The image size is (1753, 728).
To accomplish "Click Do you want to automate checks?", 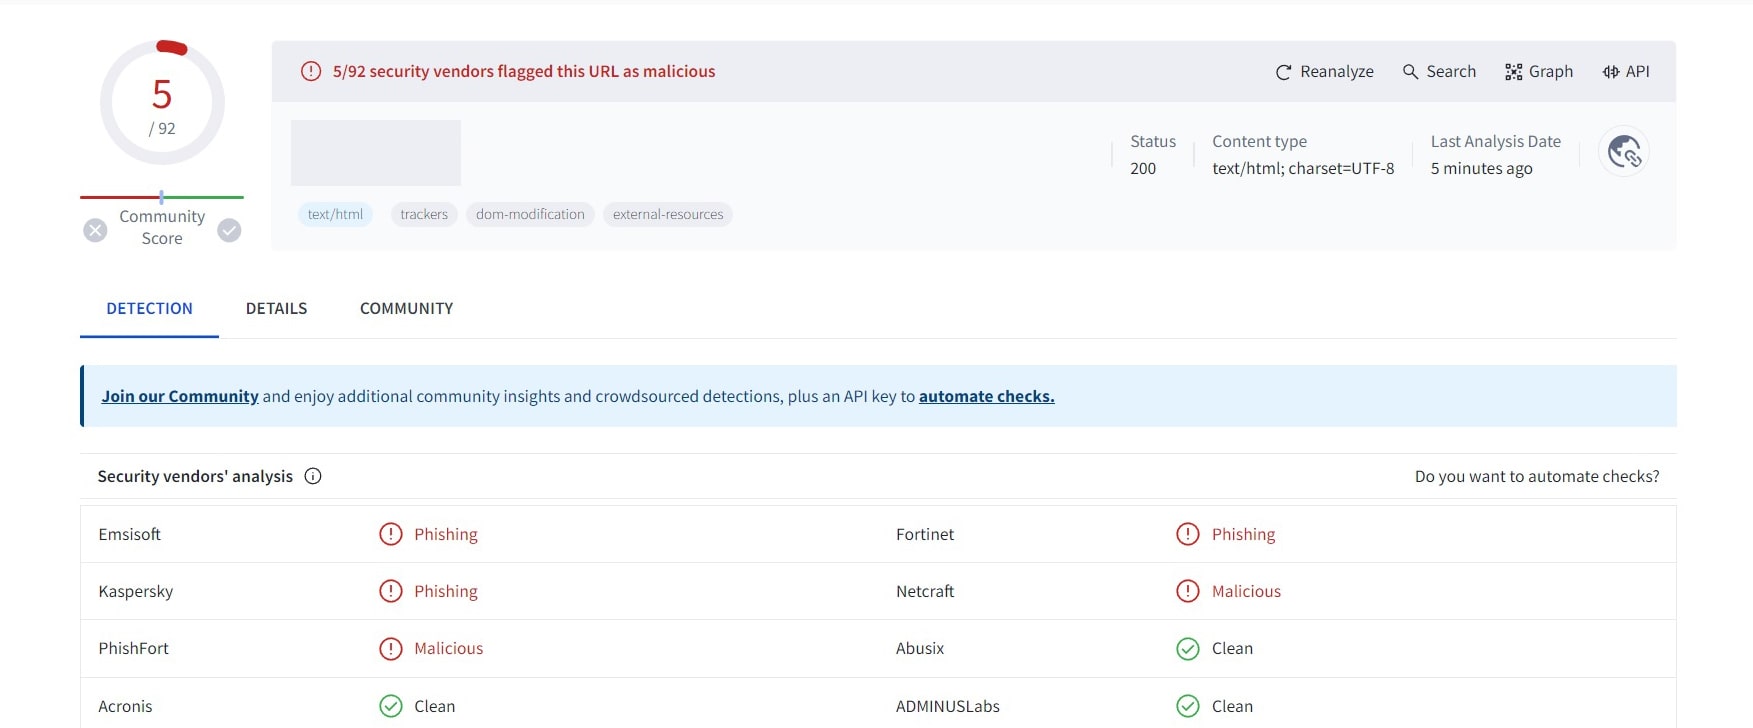I will 1537,476.
